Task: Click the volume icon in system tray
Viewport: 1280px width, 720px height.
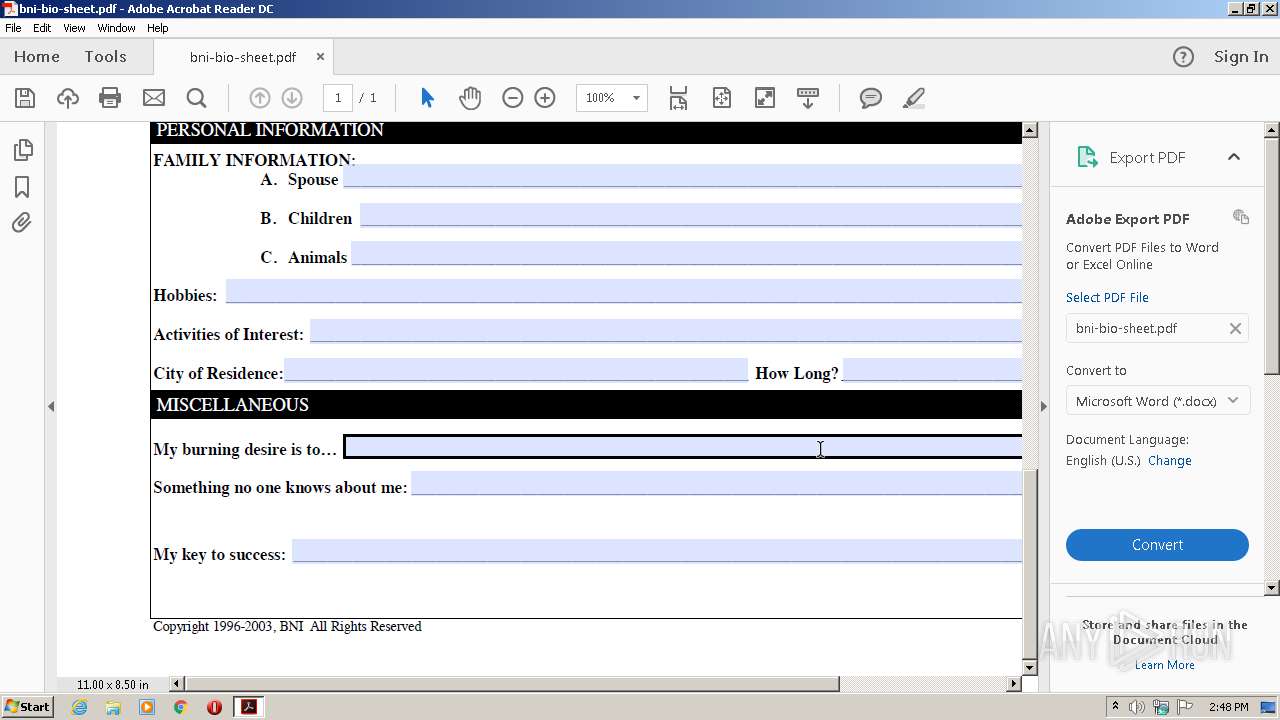Action: click(x=1137, y=707)
